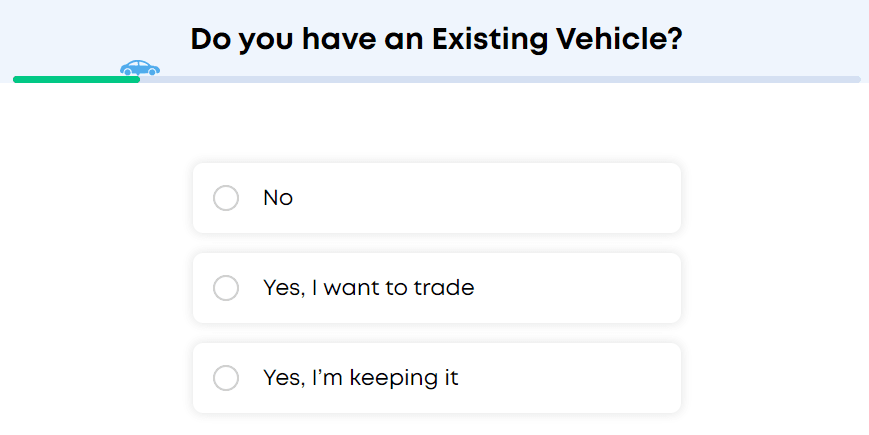Choose the "Yes, I want to trade" radio circle
Image resolution: width=869 pixels, height=435 pixels.
coord(226,288)
